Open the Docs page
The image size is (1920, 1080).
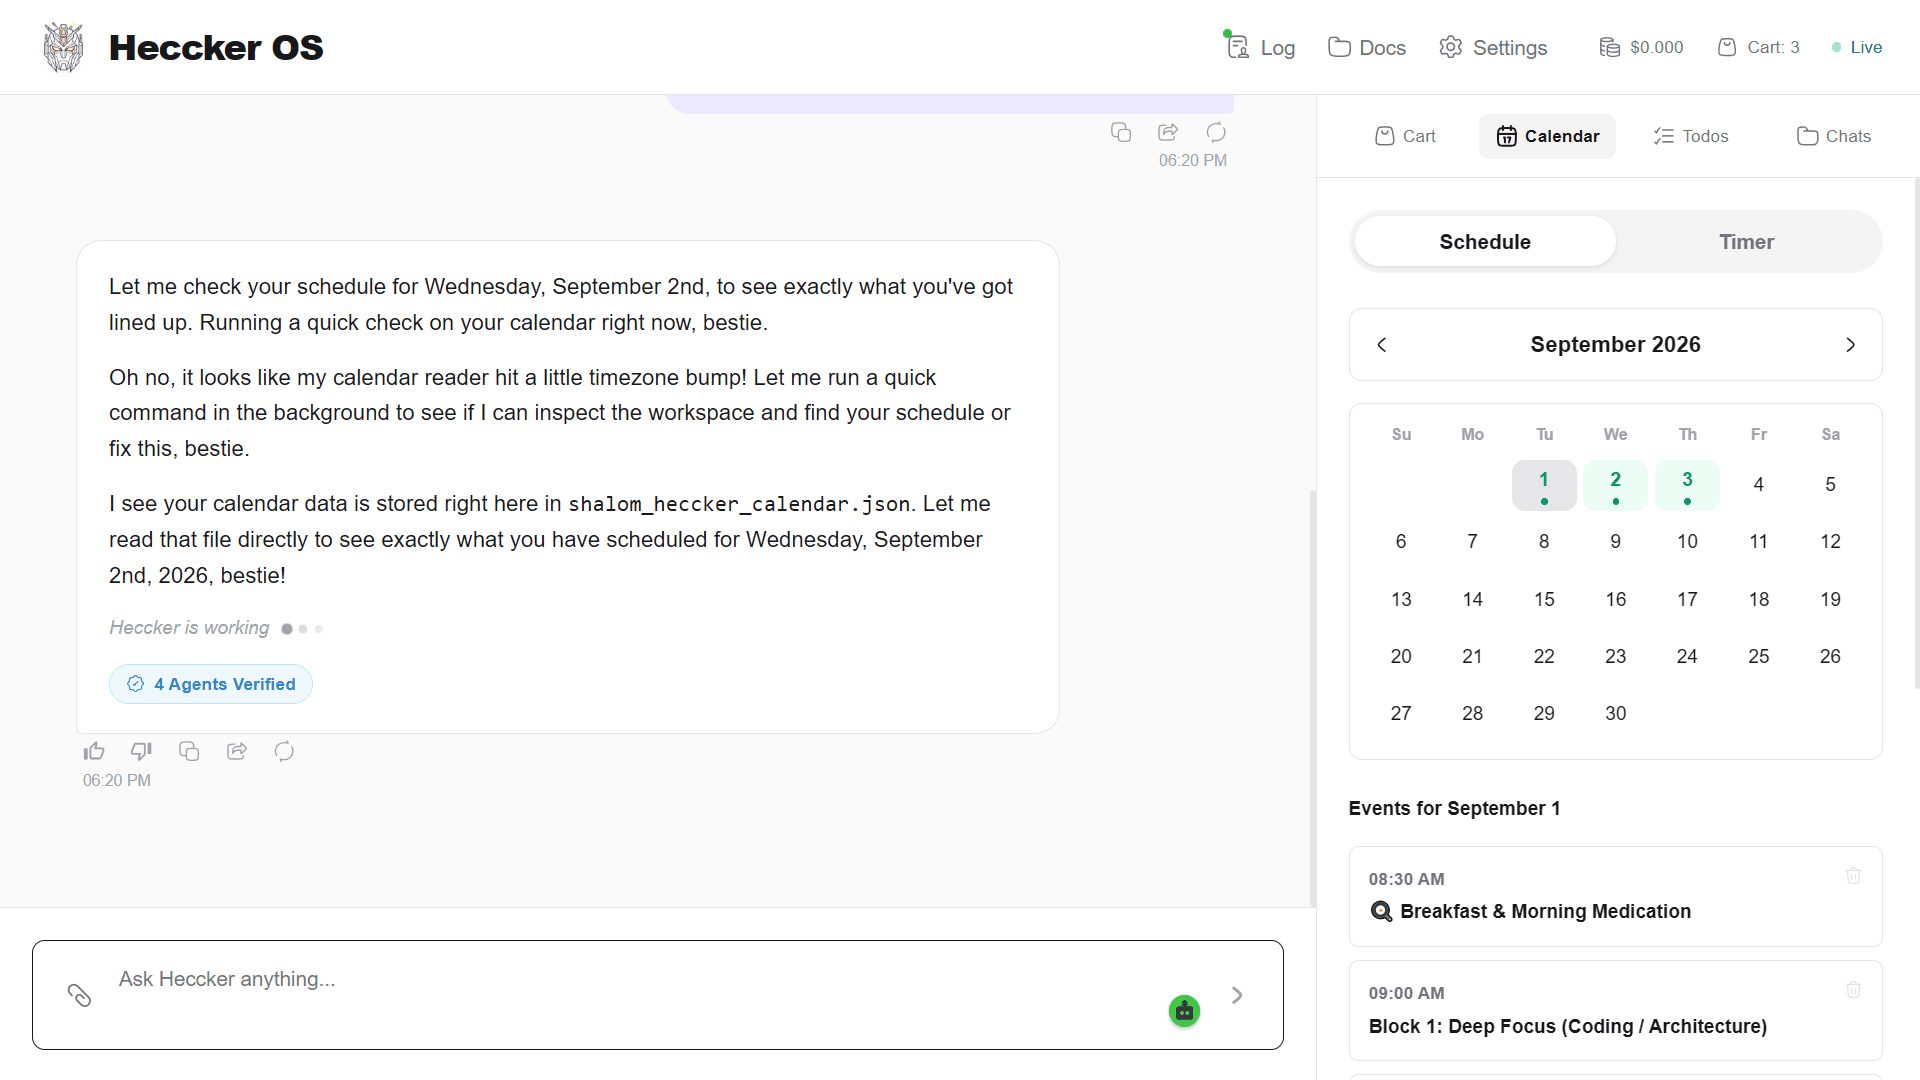point(1367,47)
